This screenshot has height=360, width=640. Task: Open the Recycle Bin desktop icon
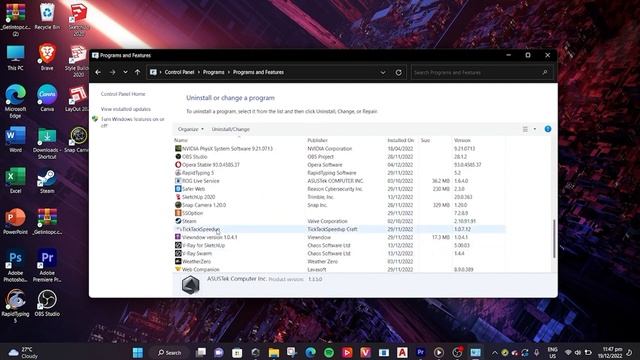pyautogui.click(x=47, y=16)
